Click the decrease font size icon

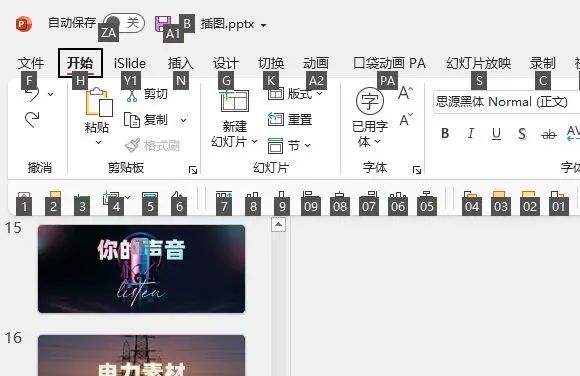coord(405,120)
